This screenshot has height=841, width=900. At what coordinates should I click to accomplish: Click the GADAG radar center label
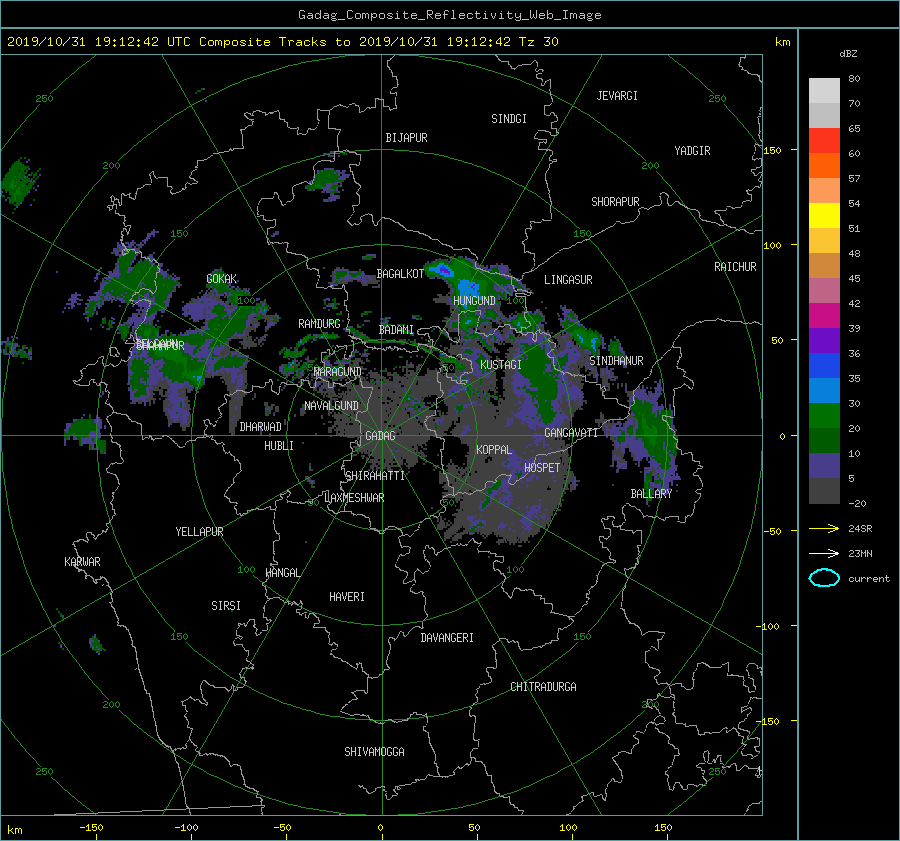coord(380,436)
